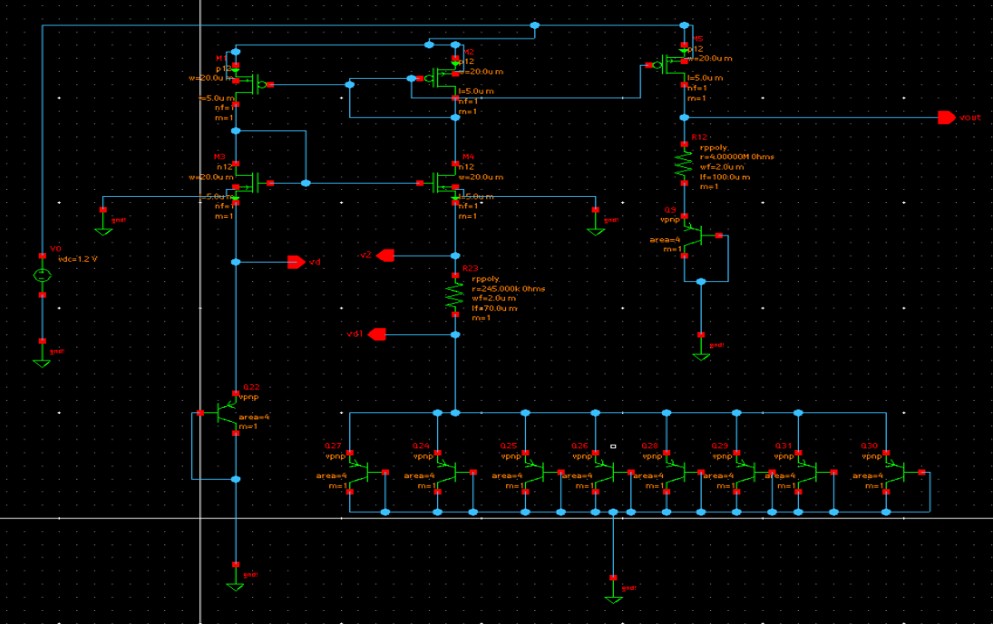Click the vout output pin
This screenshot has height=624, width=993.
948,115
